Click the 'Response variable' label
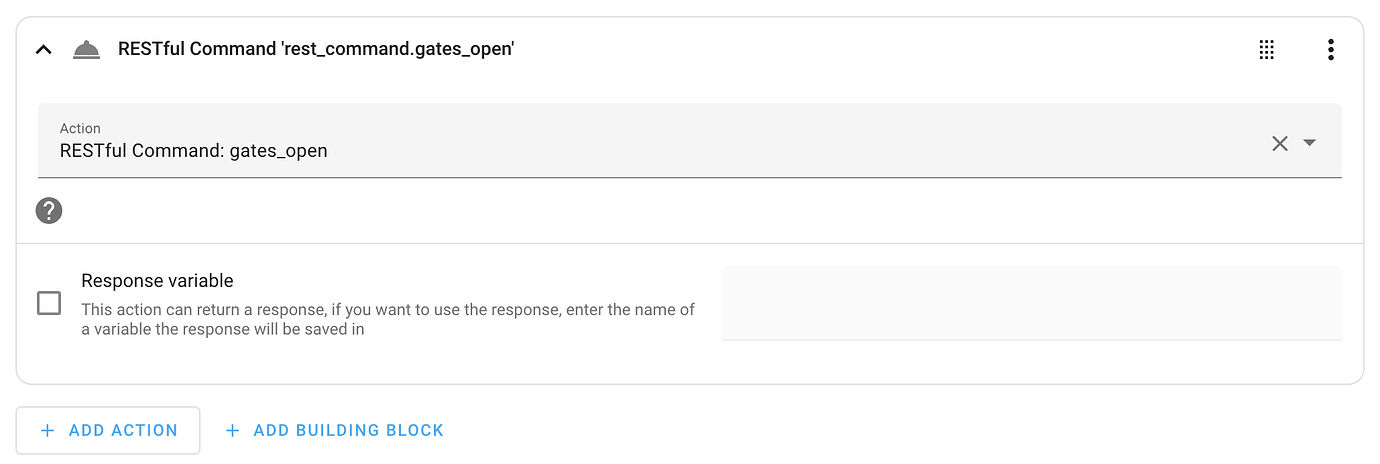Viewport: 1380px width, 464px height. (x=157, y=281)
